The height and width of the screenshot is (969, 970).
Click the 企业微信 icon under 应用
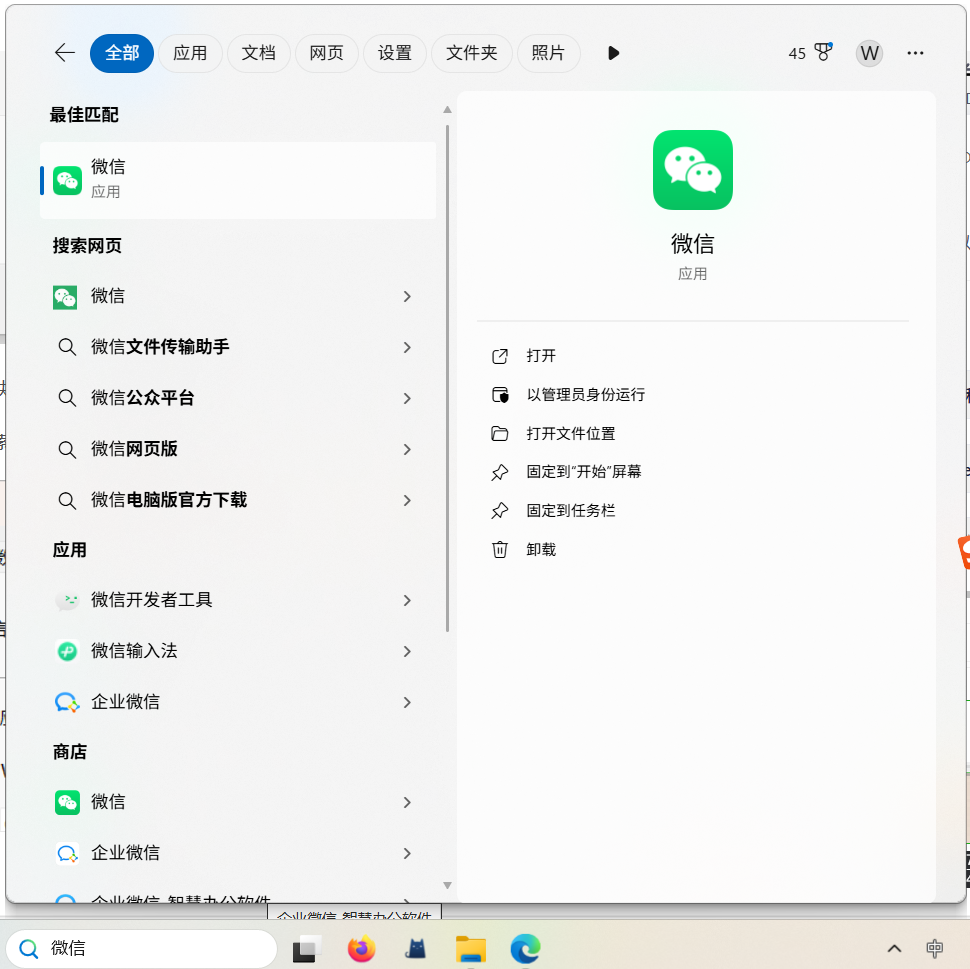[x=67, y=702]
